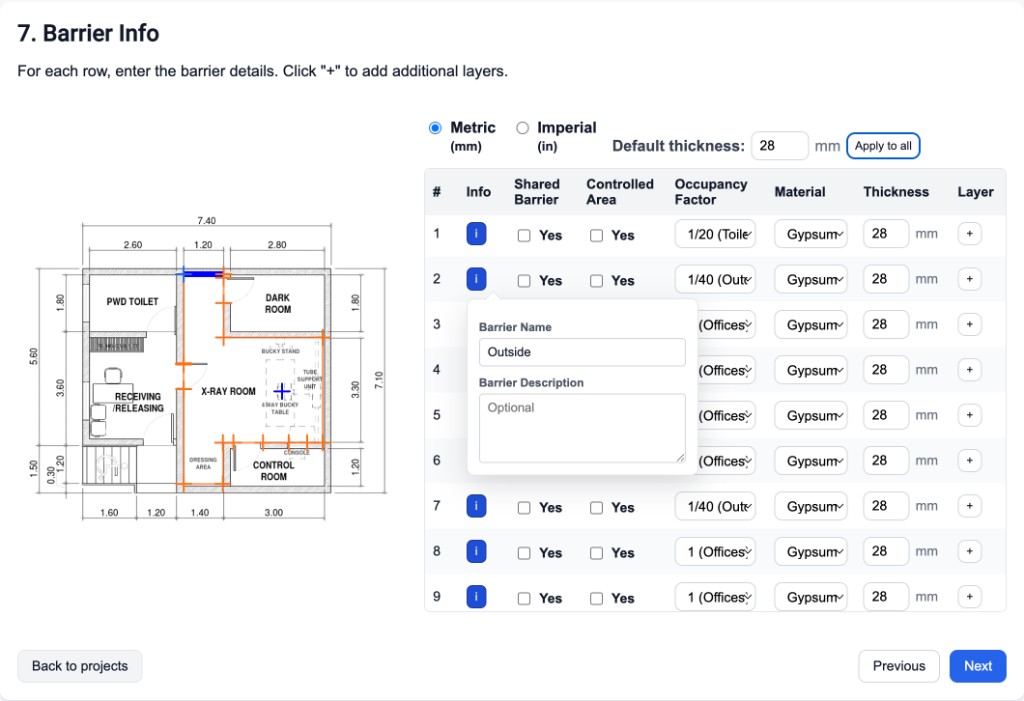Click the Default thickness field
Image resolution: width=1024 pixels, height=701 pixels.
(780, 146)
